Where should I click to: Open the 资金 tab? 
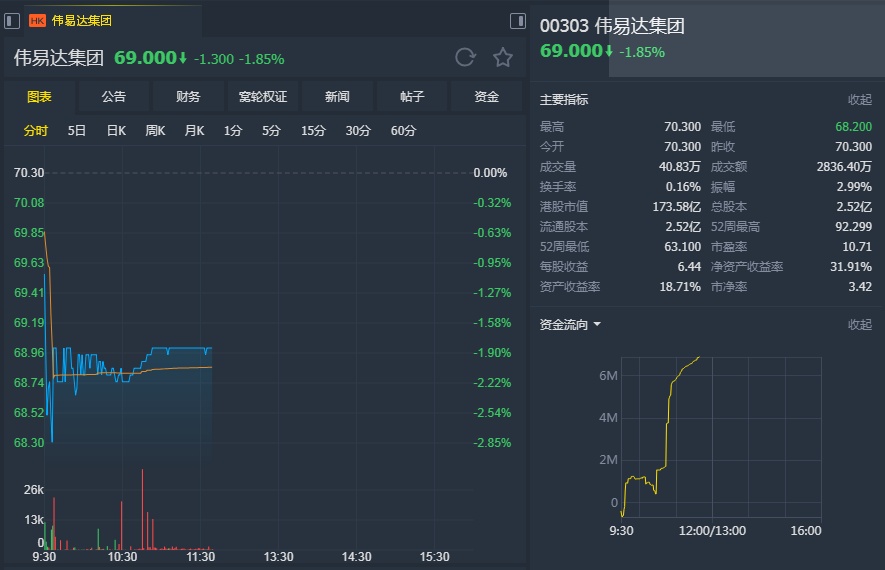[x=486, y=97]
